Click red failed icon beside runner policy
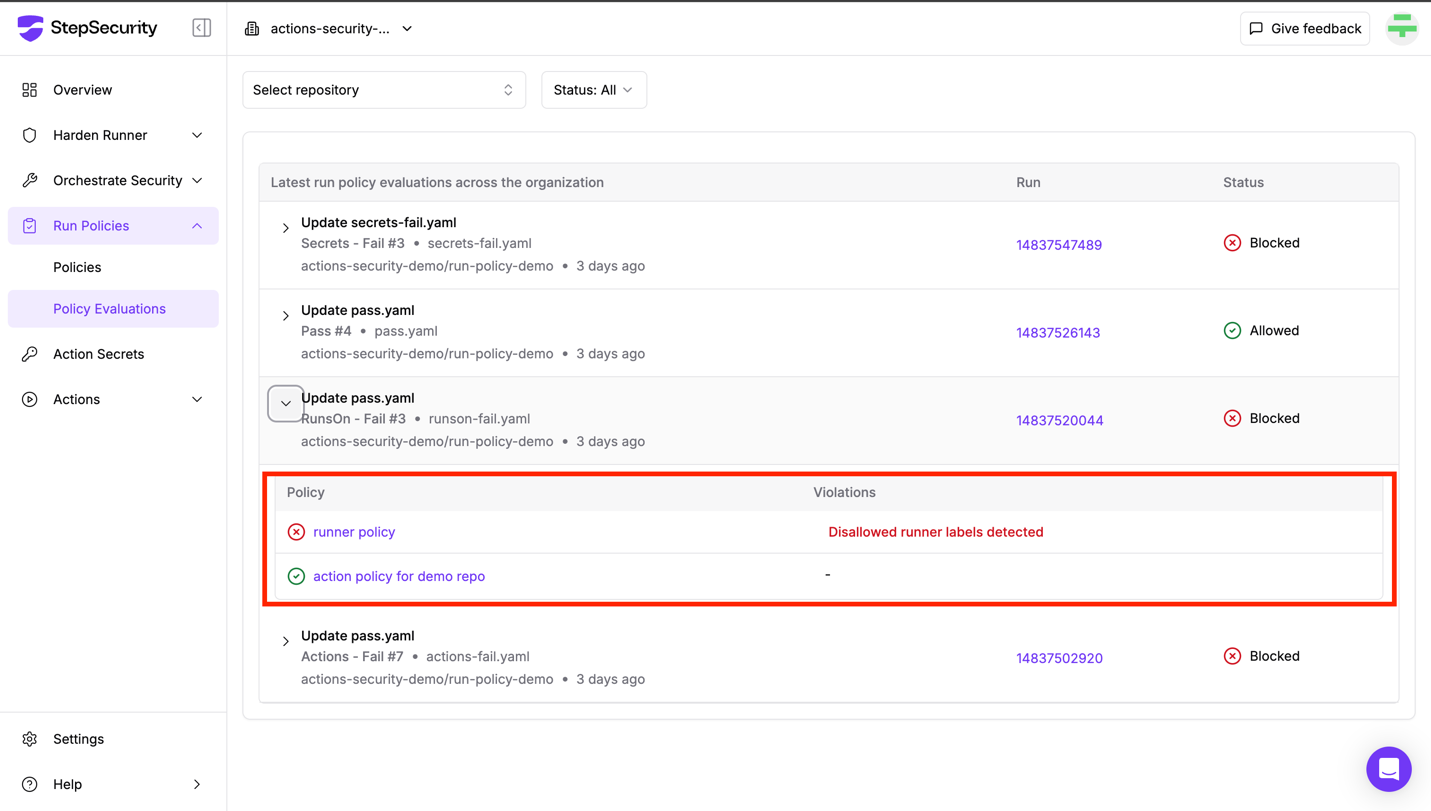This screenshot has height=811, width=1431. coord(296,532)
